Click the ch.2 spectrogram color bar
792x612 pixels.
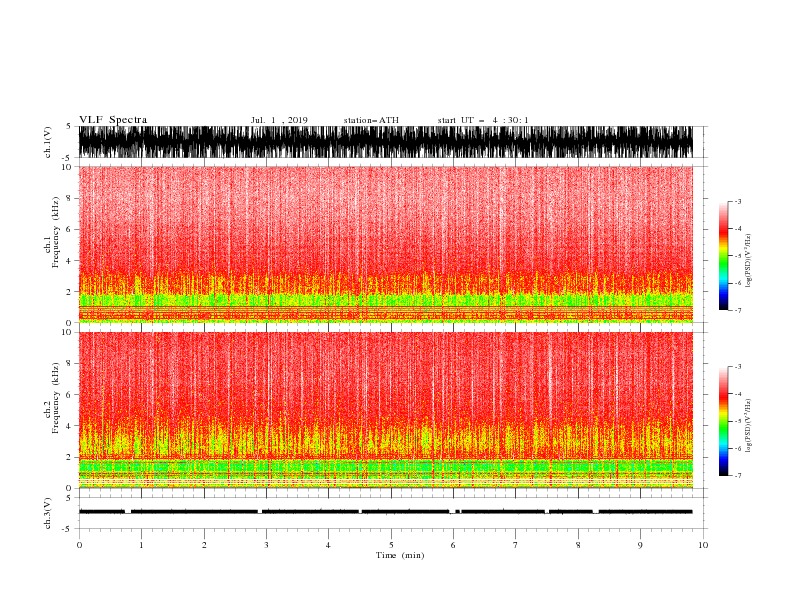tap(723, 421)
